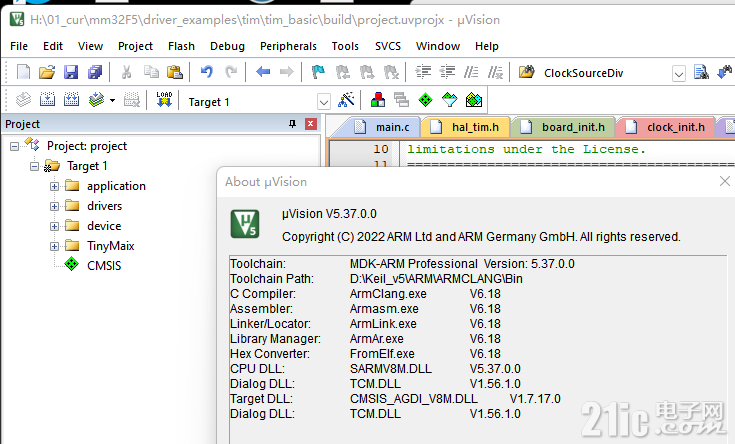Screen dimensions: 735x444
Task: Expand the drivers folder group
Action: [54, 206]
